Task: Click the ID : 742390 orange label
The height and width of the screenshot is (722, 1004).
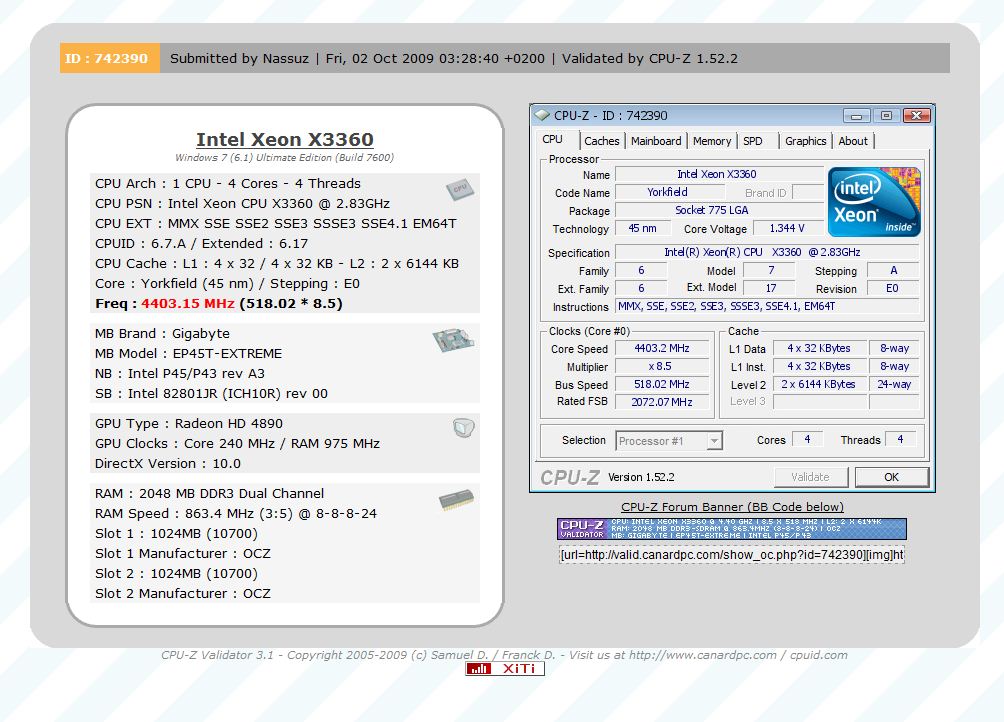Action: [109, 58]
